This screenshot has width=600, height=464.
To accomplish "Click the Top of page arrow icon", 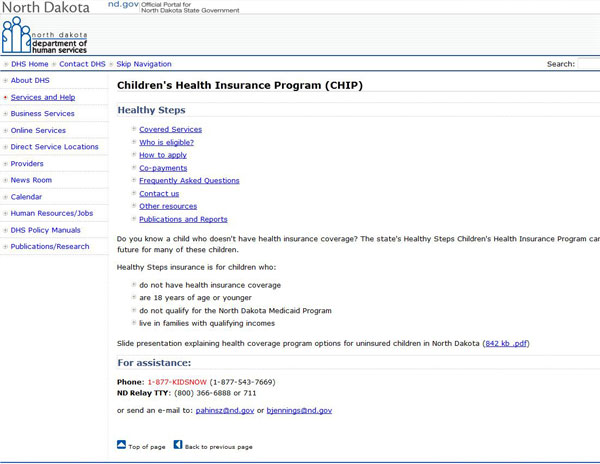I will click(121, 444).
